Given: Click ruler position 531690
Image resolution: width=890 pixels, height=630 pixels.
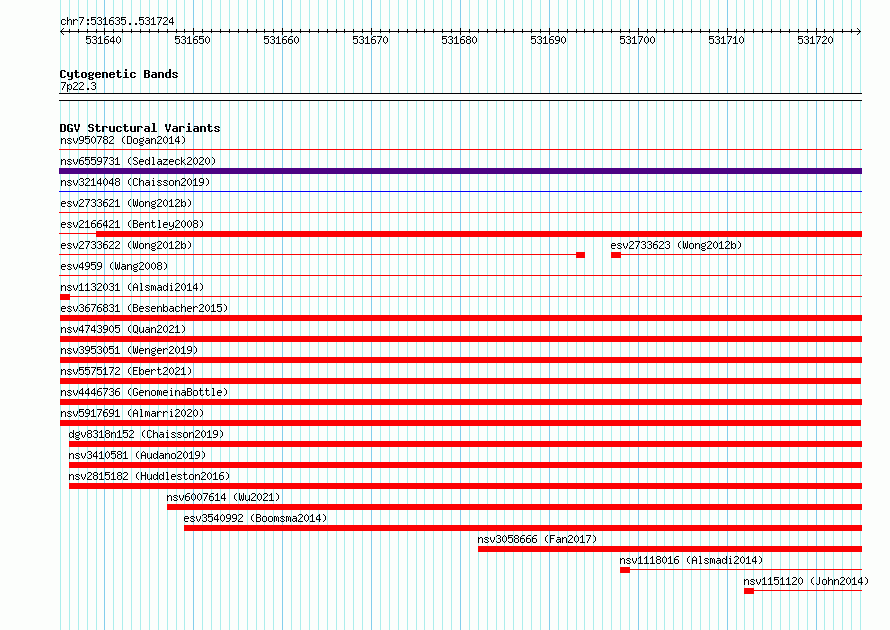Looking at the screenshot, I should coord(548,40).
